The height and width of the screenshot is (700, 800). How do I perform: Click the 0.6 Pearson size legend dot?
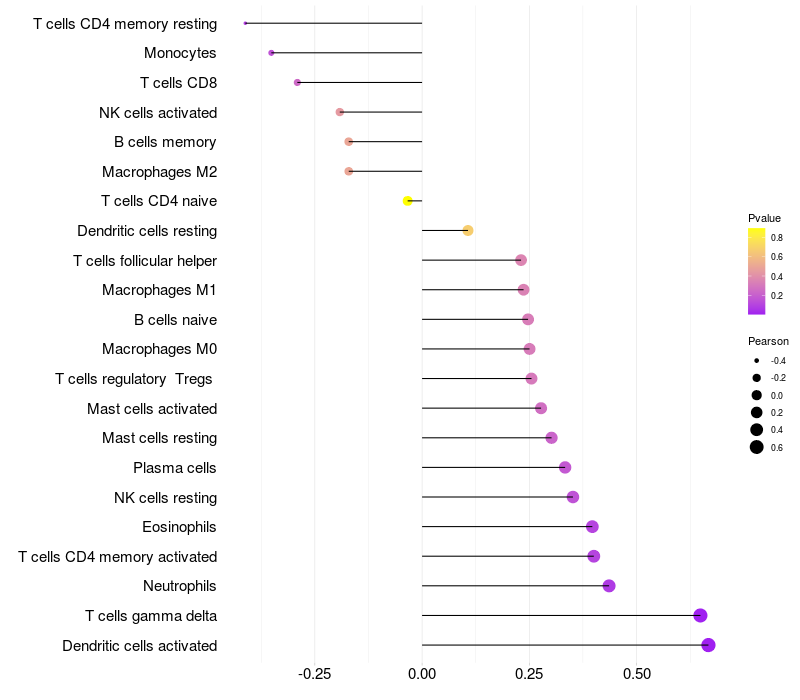757,447
